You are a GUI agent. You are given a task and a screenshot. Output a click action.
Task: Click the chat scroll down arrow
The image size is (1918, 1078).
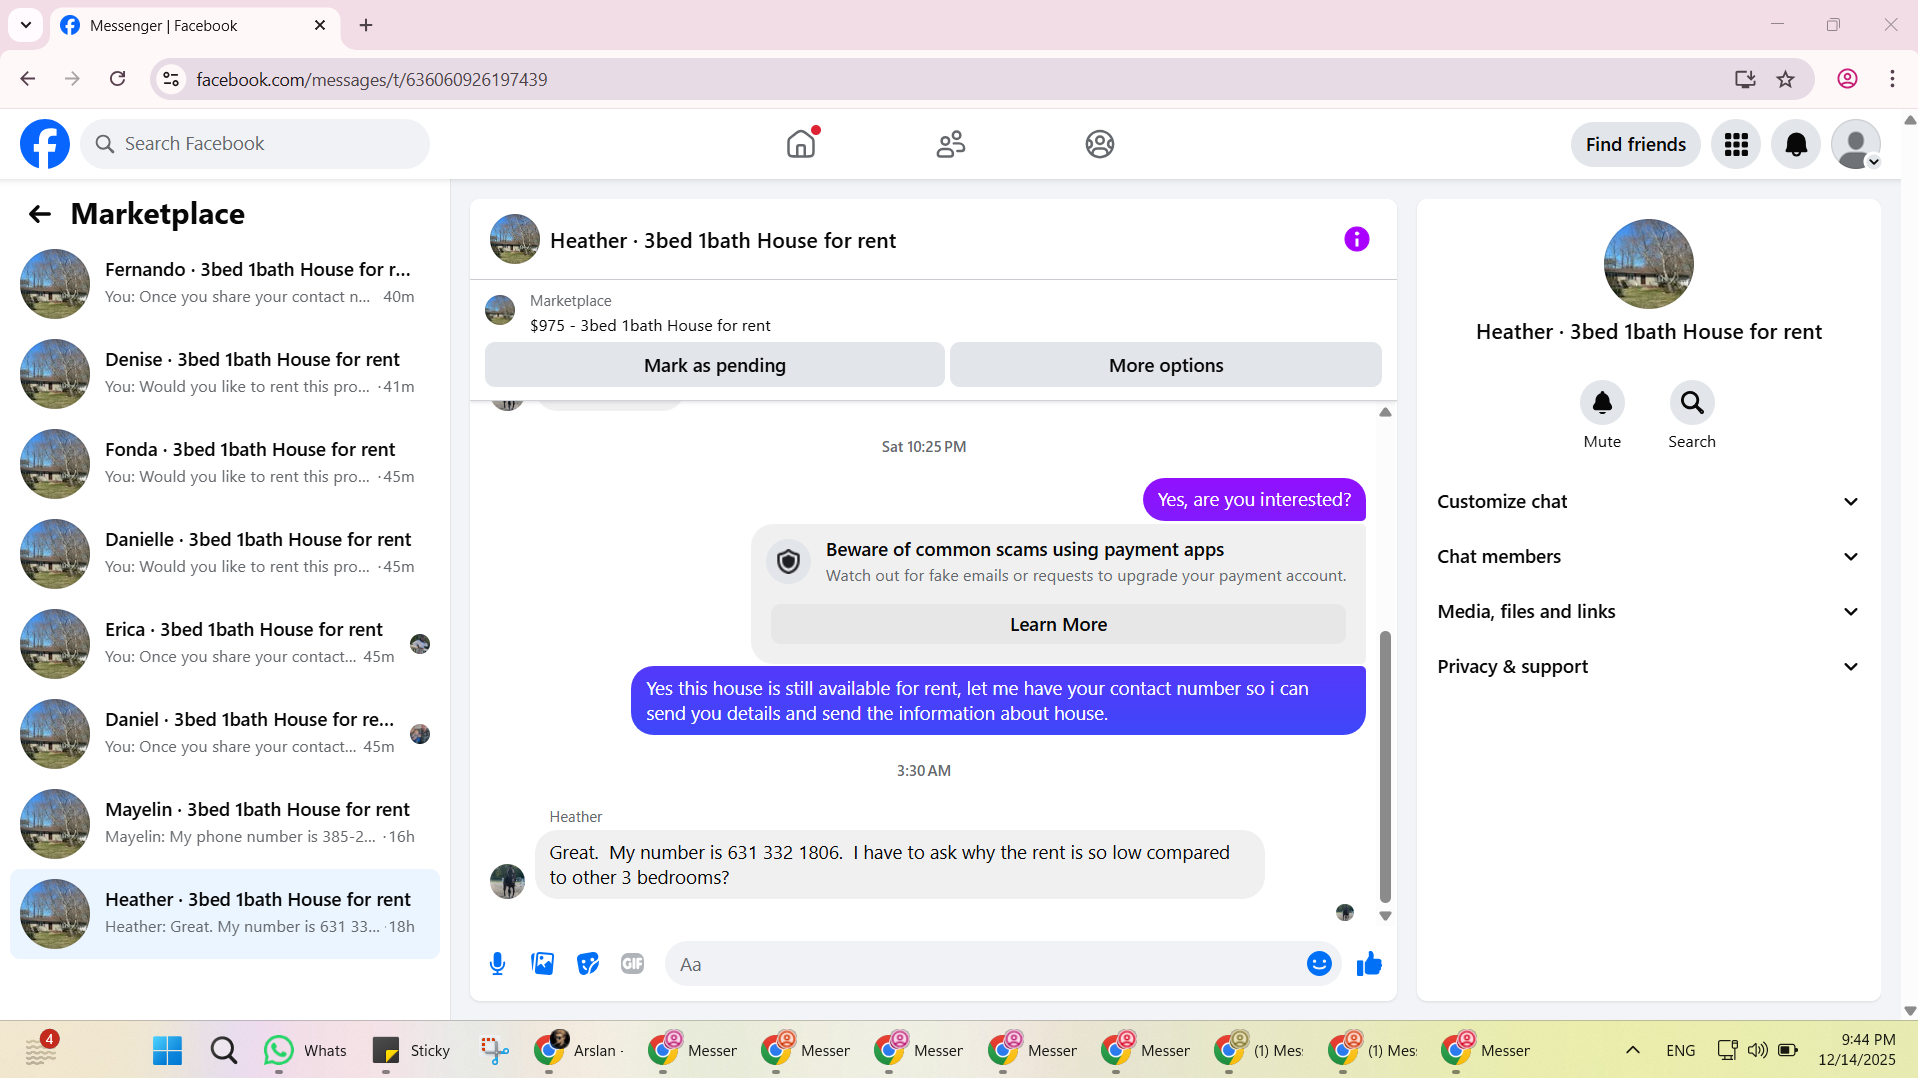pyautogui.click(x=1385, y=916)
